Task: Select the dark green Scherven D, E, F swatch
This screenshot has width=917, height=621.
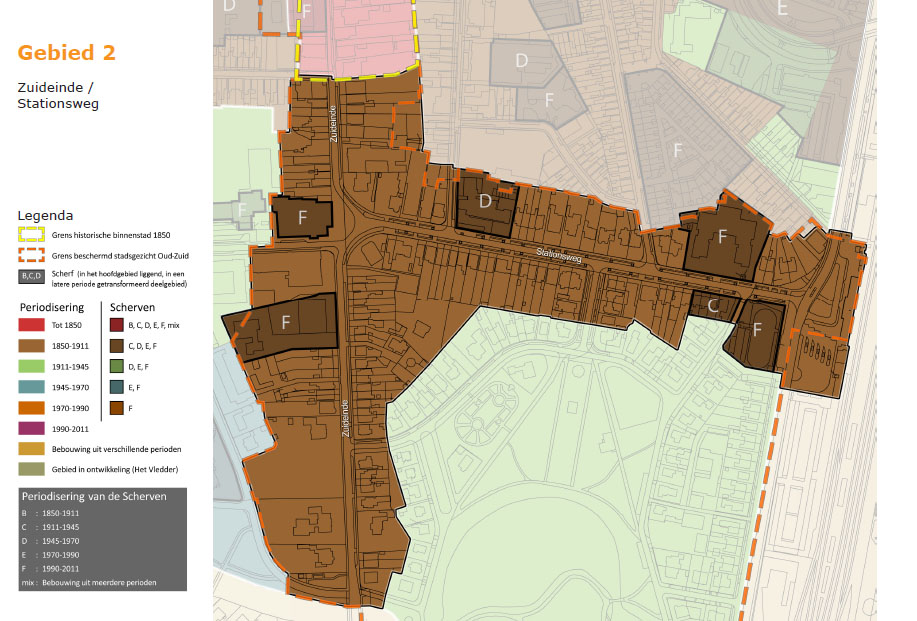Action: pyautogui.click(x=117, y=367)
